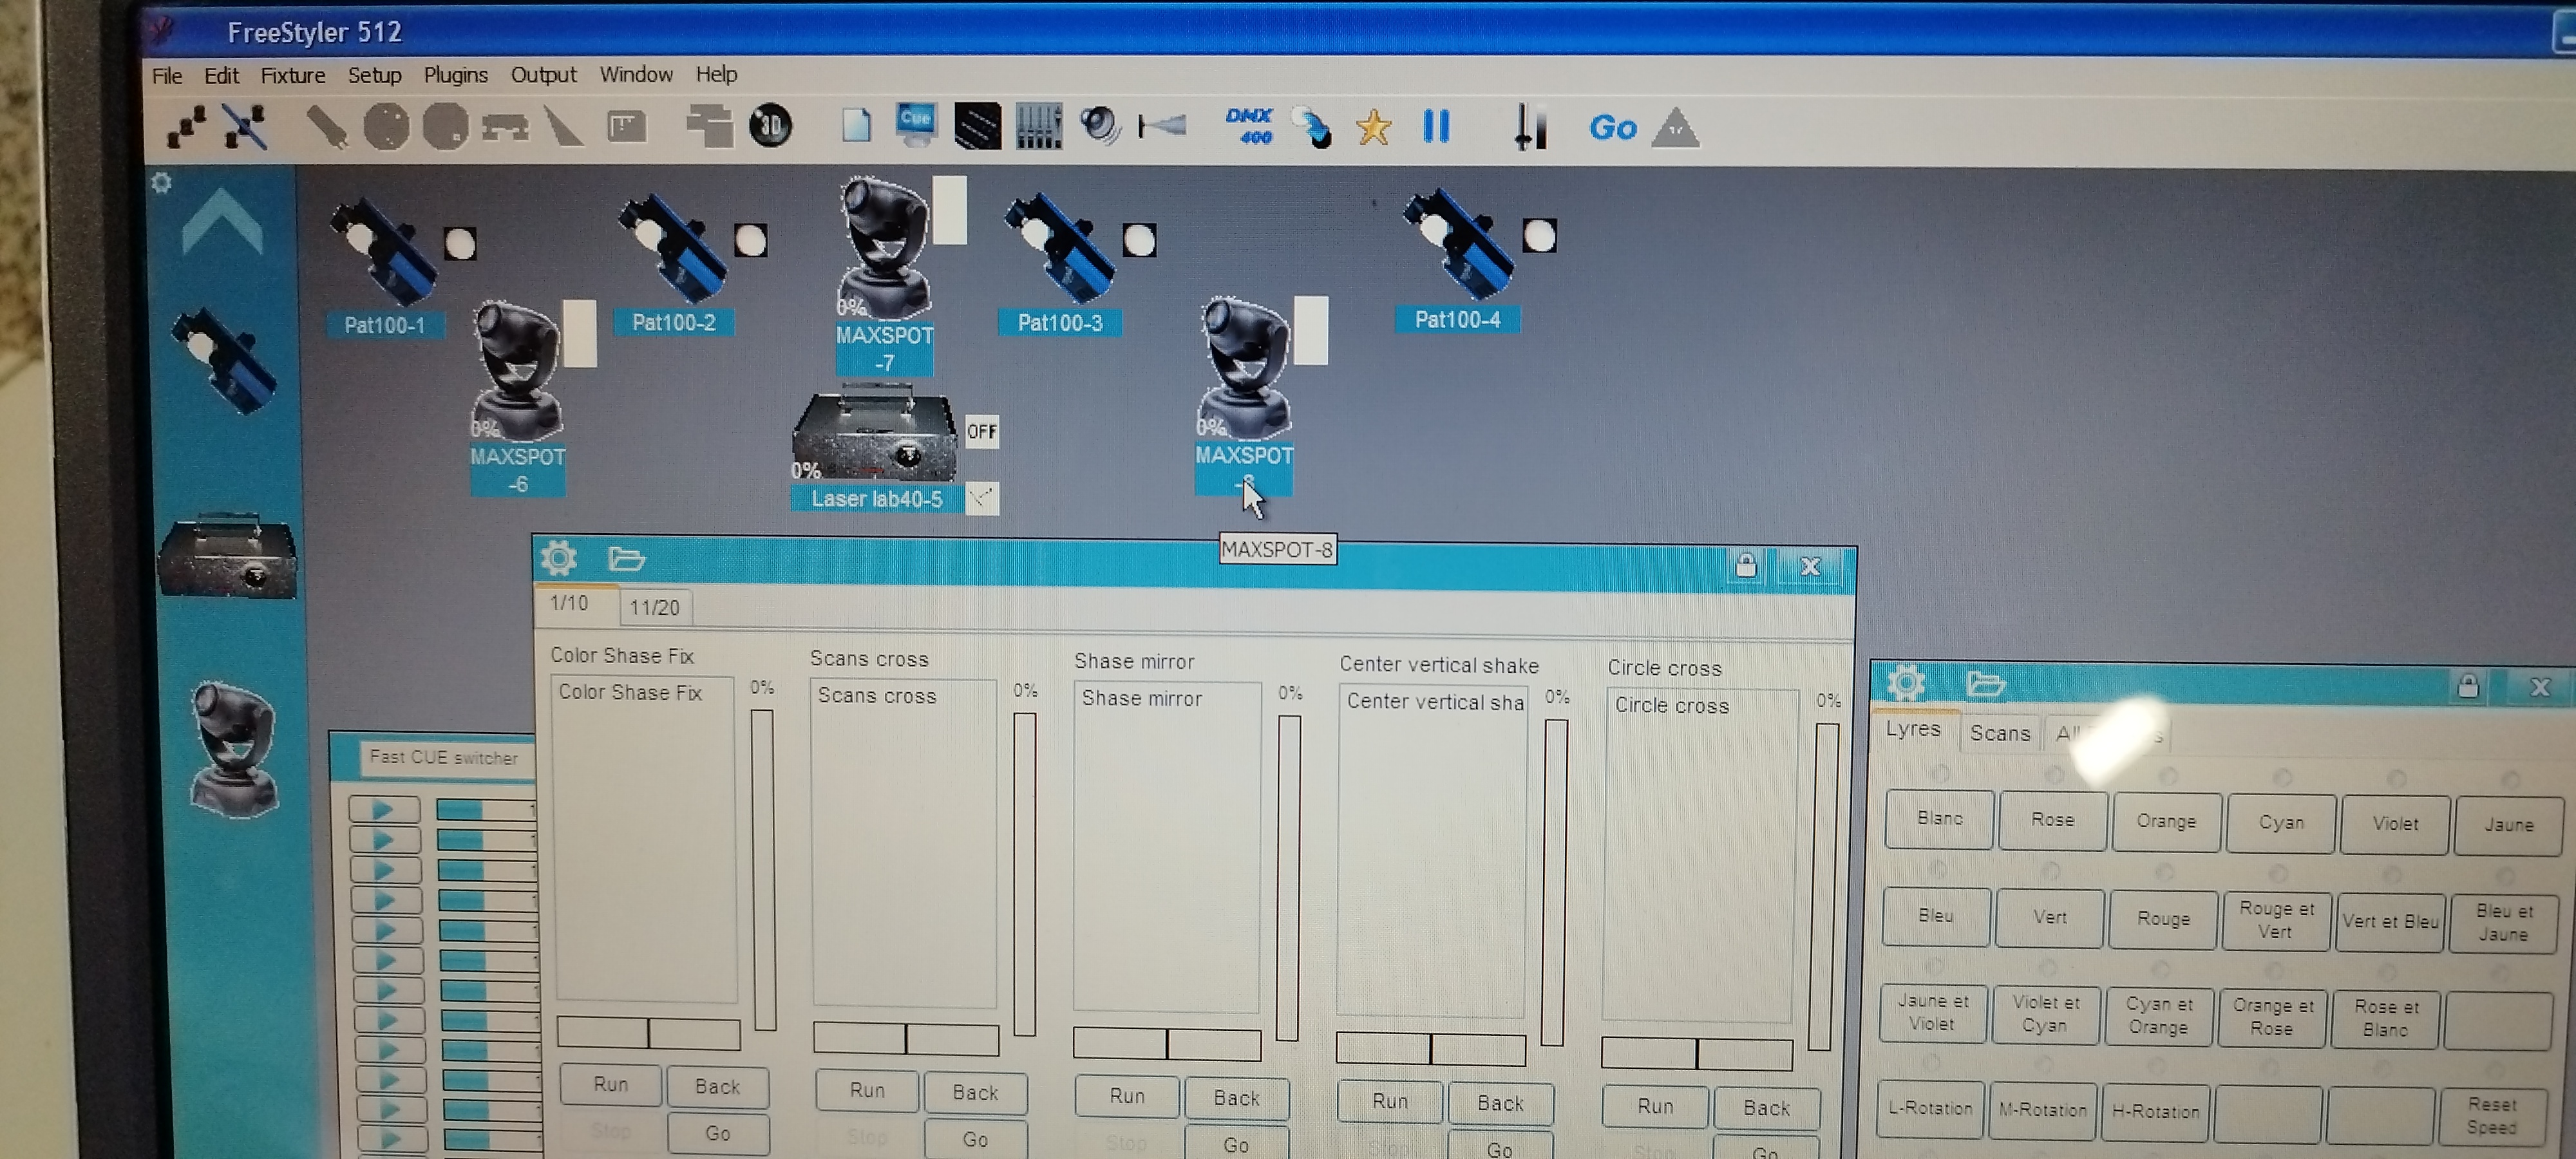The width and height of the screenshot is (2576, 1159).
Task: Click the white square beside MAXSPOT-7
Action: [x=949, y=210]
